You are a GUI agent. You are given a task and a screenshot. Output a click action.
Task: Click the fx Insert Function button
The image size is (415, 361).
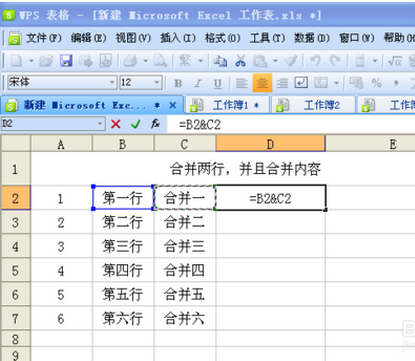coord(155,124)
